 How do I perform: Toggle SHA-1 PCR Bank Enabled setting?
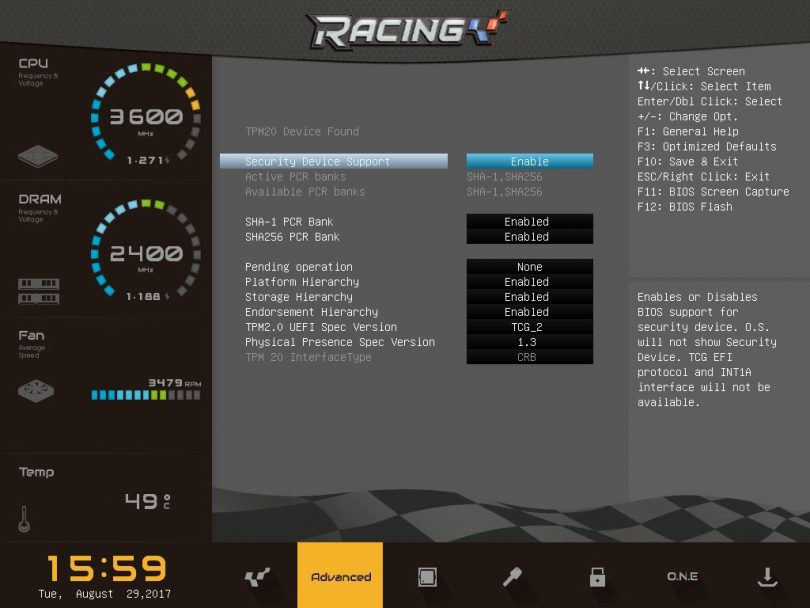[529, 222]
